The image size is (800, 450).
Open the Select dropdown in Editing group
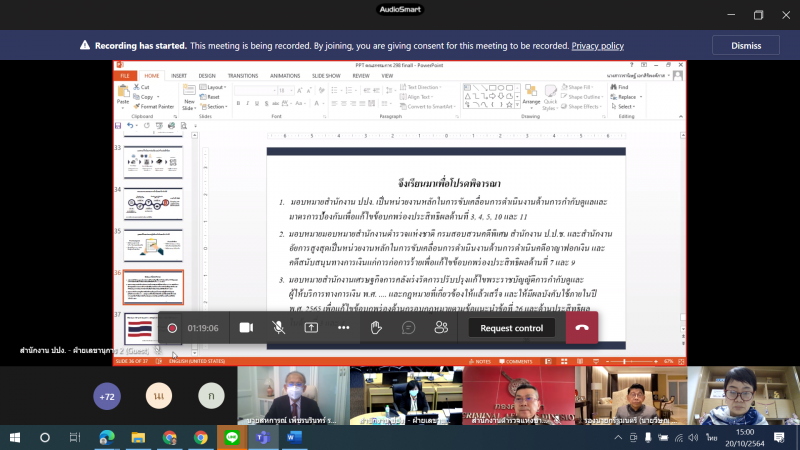(x=623, y=107)
